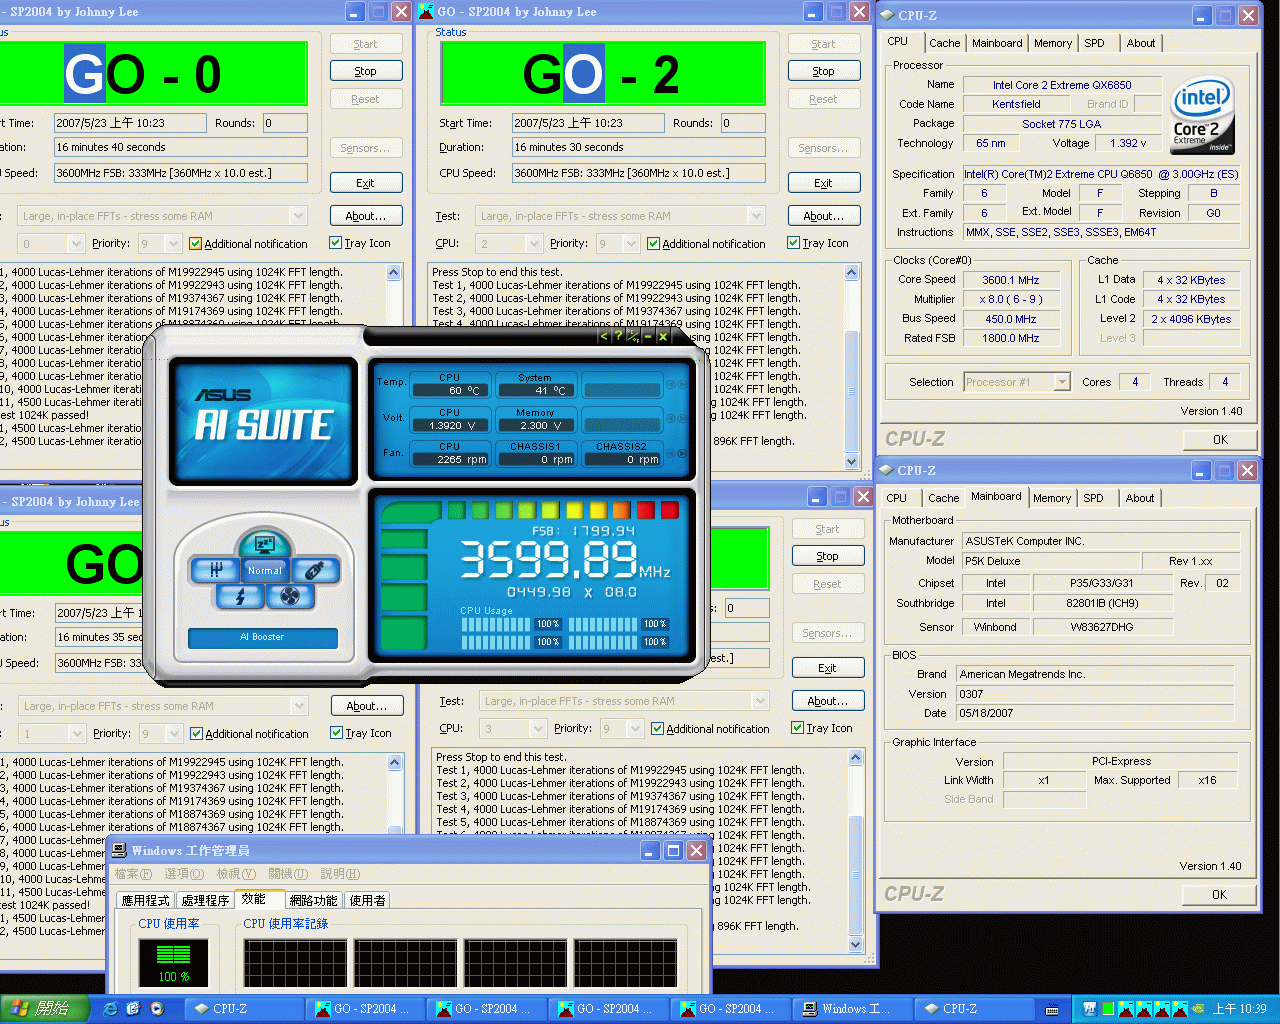
Task: Expand the Priority dropdown in GO-2
Action: tap(633, 243)
